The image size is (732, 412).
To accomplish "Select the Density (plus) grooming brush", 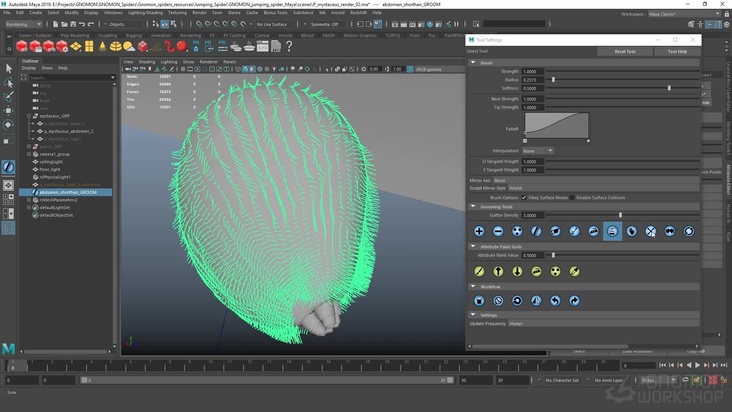I will [479, 231].
